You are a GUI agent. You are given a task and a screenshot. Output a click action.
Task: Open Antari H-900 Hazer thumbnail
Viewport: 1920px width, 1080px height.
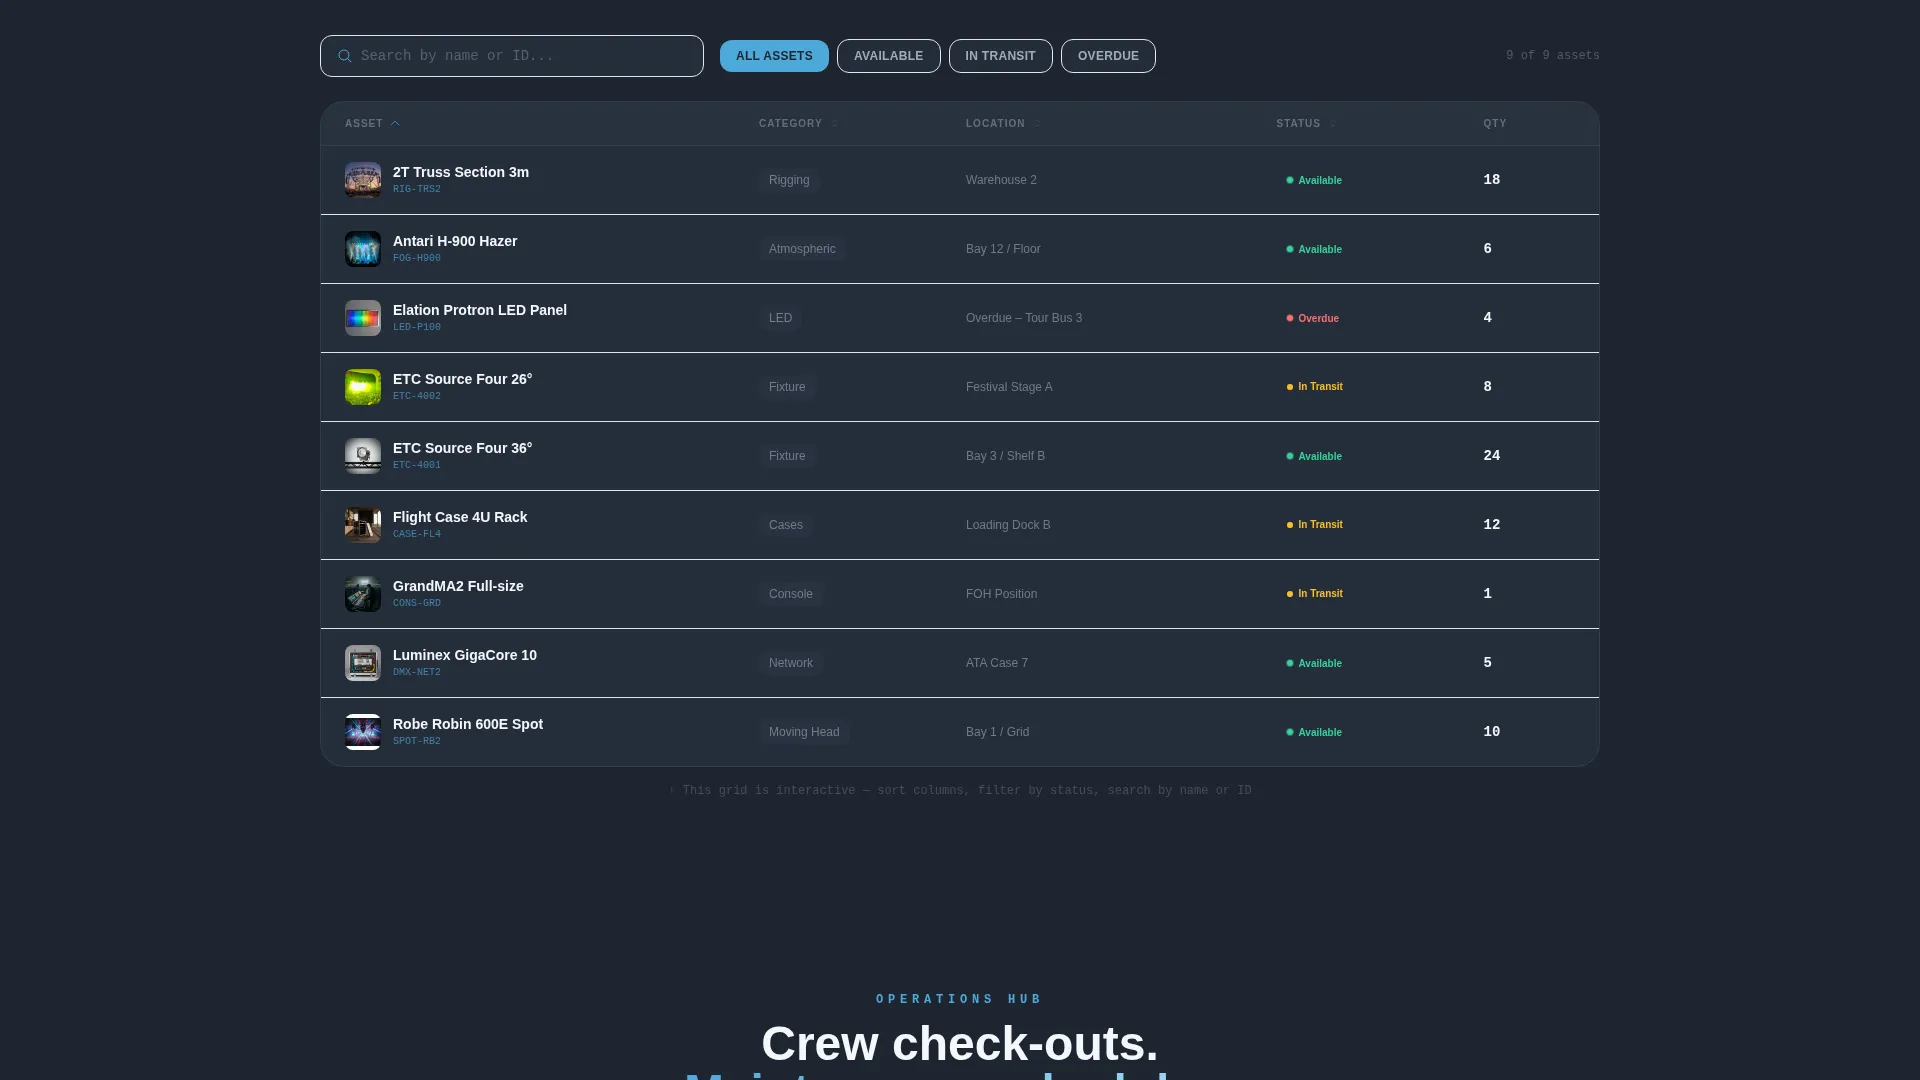tap(363, 249)
